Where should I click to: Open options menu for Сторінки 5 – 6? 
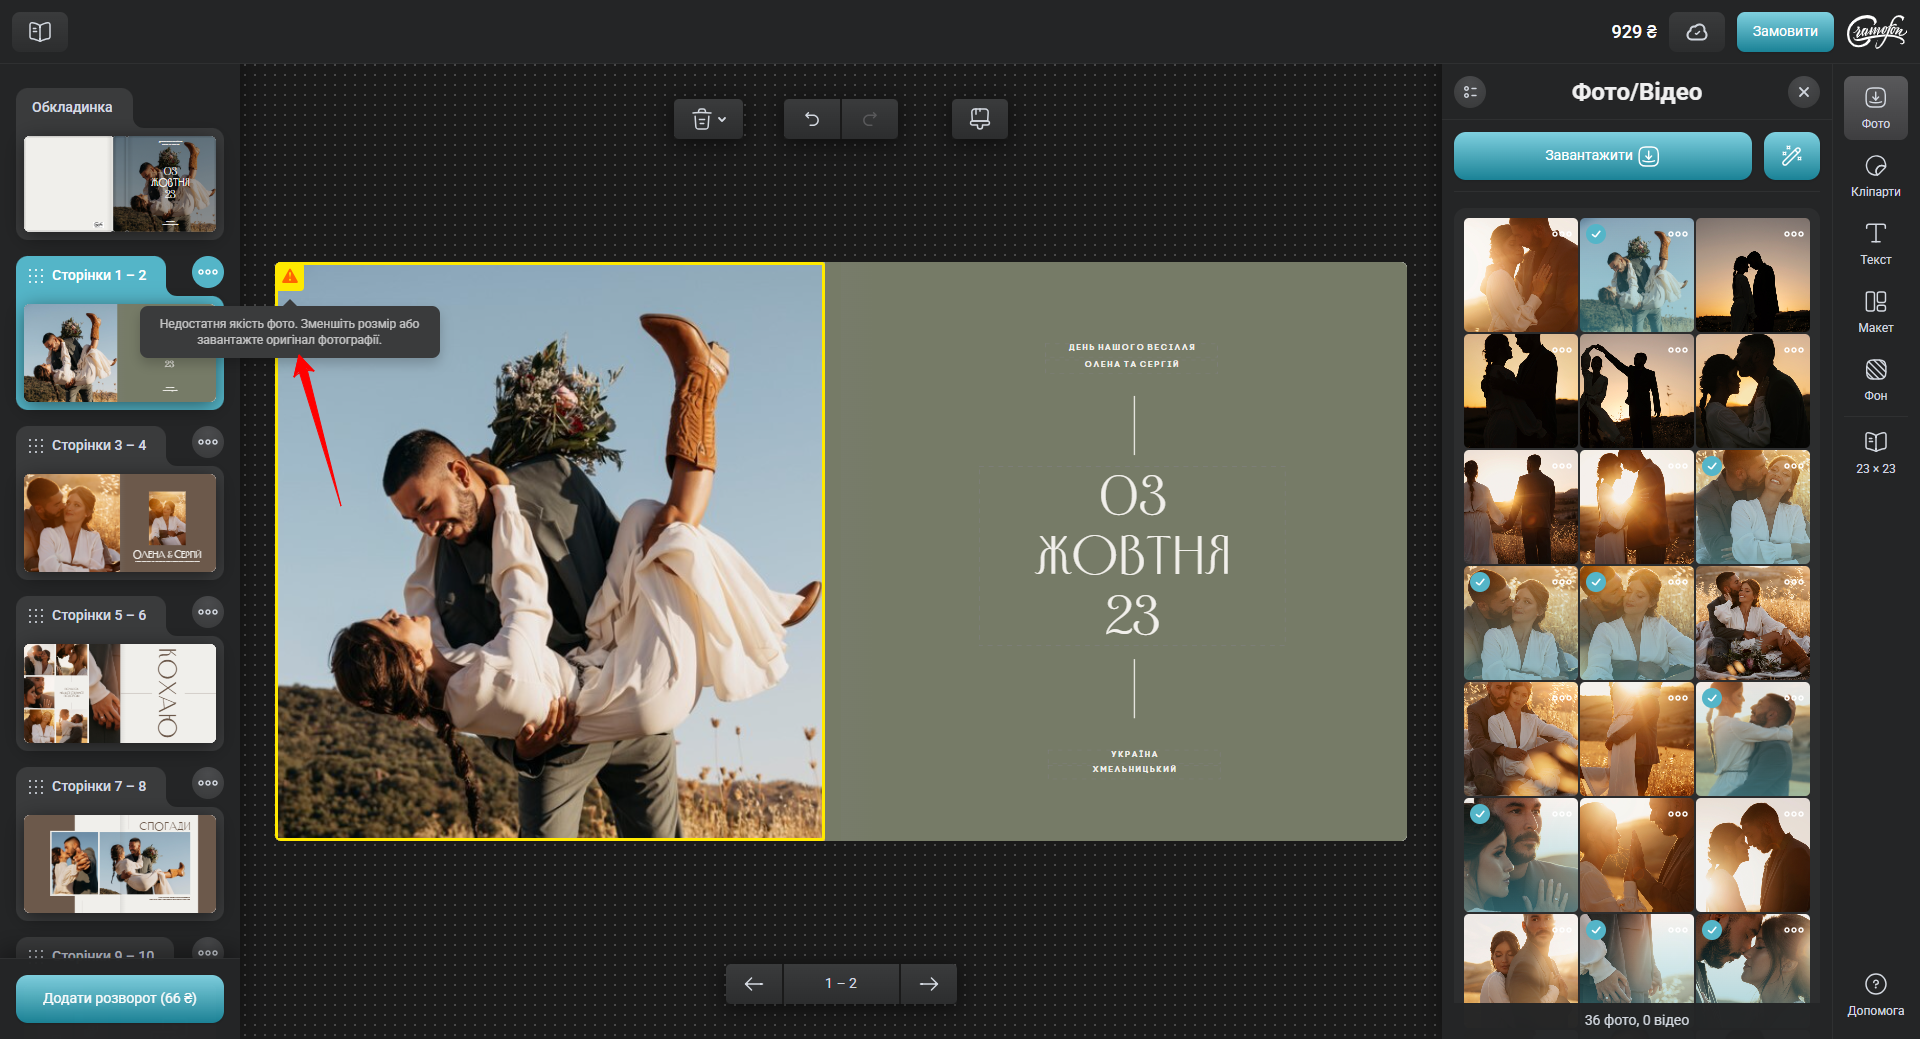point(208,612)
